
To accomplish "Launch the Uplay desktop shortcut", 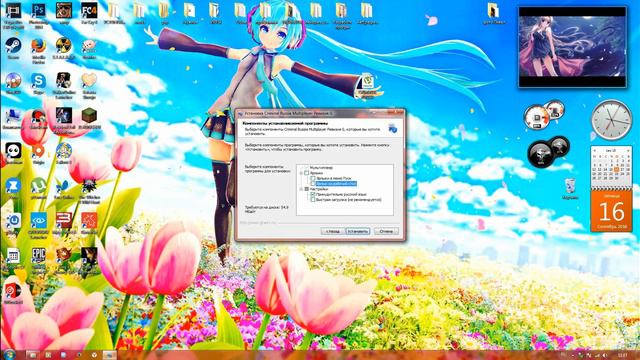I will click(13, 221).
